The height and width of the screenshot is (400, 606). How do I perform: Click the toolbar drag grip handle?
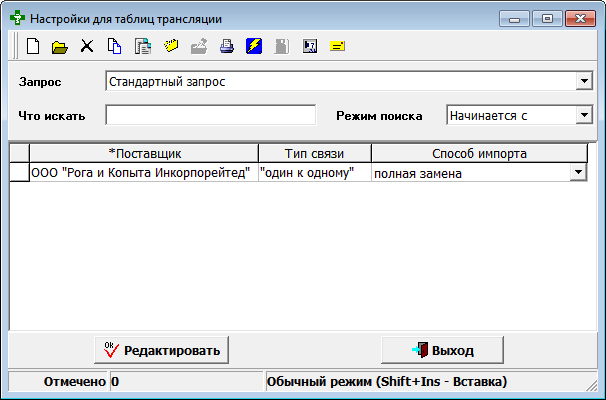15,46
